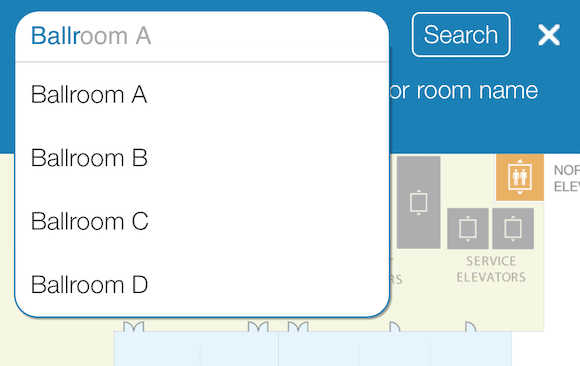The height and width of the screenshot is (366, 580).
Task: Close the search panel with the X
Action: pyautogui.click(x=549, y=35)
